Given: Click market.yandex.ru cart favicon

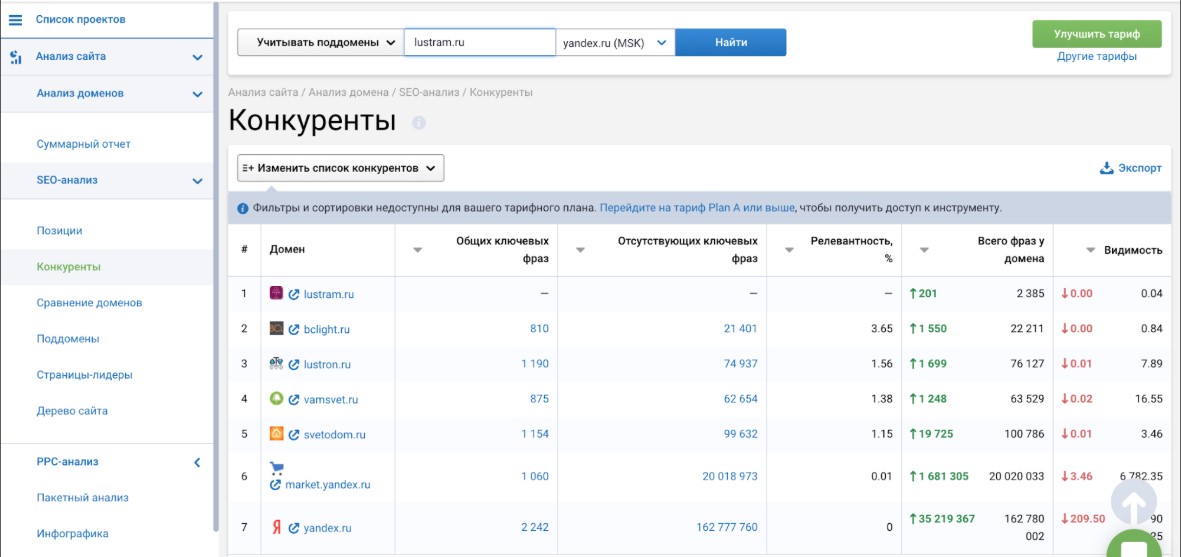Looking at the screenshot, I should tap(276, 467).
